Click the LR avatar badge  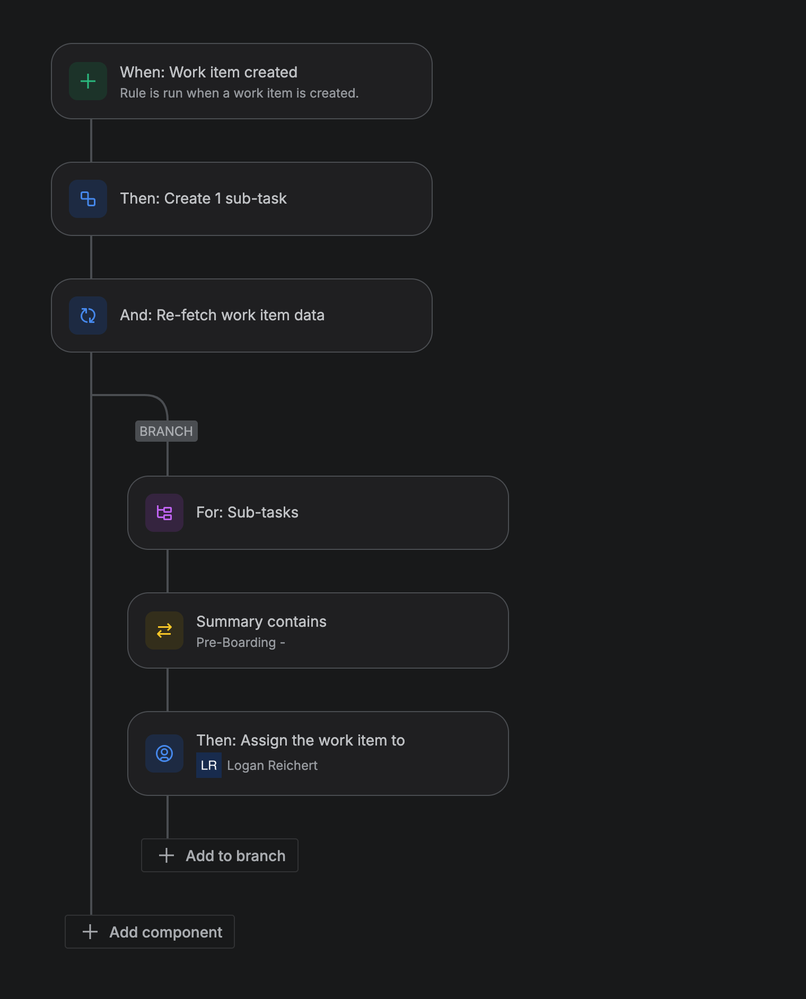click(x=209, y=765)
